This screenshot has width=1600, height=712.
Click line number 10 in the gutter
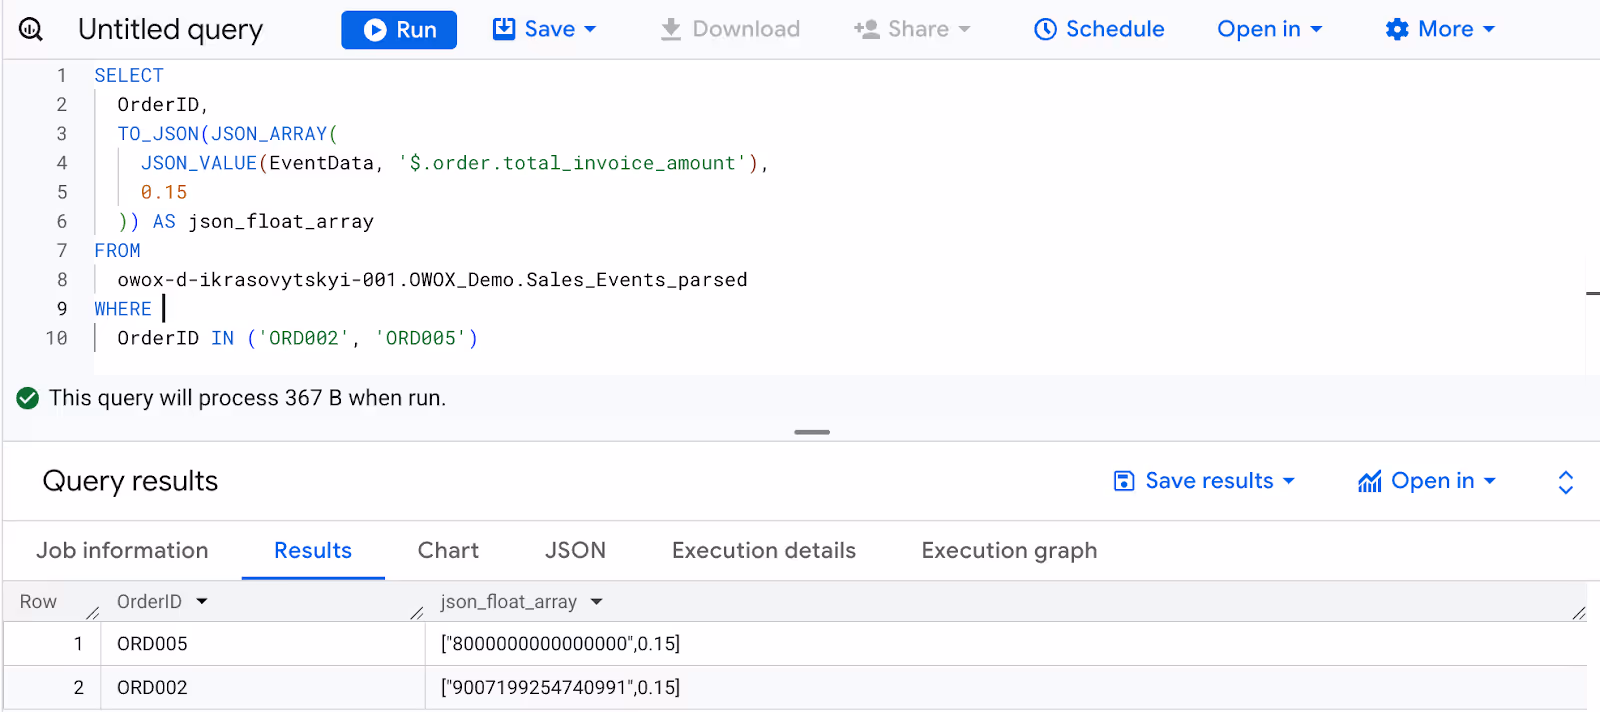click(56, 338)
